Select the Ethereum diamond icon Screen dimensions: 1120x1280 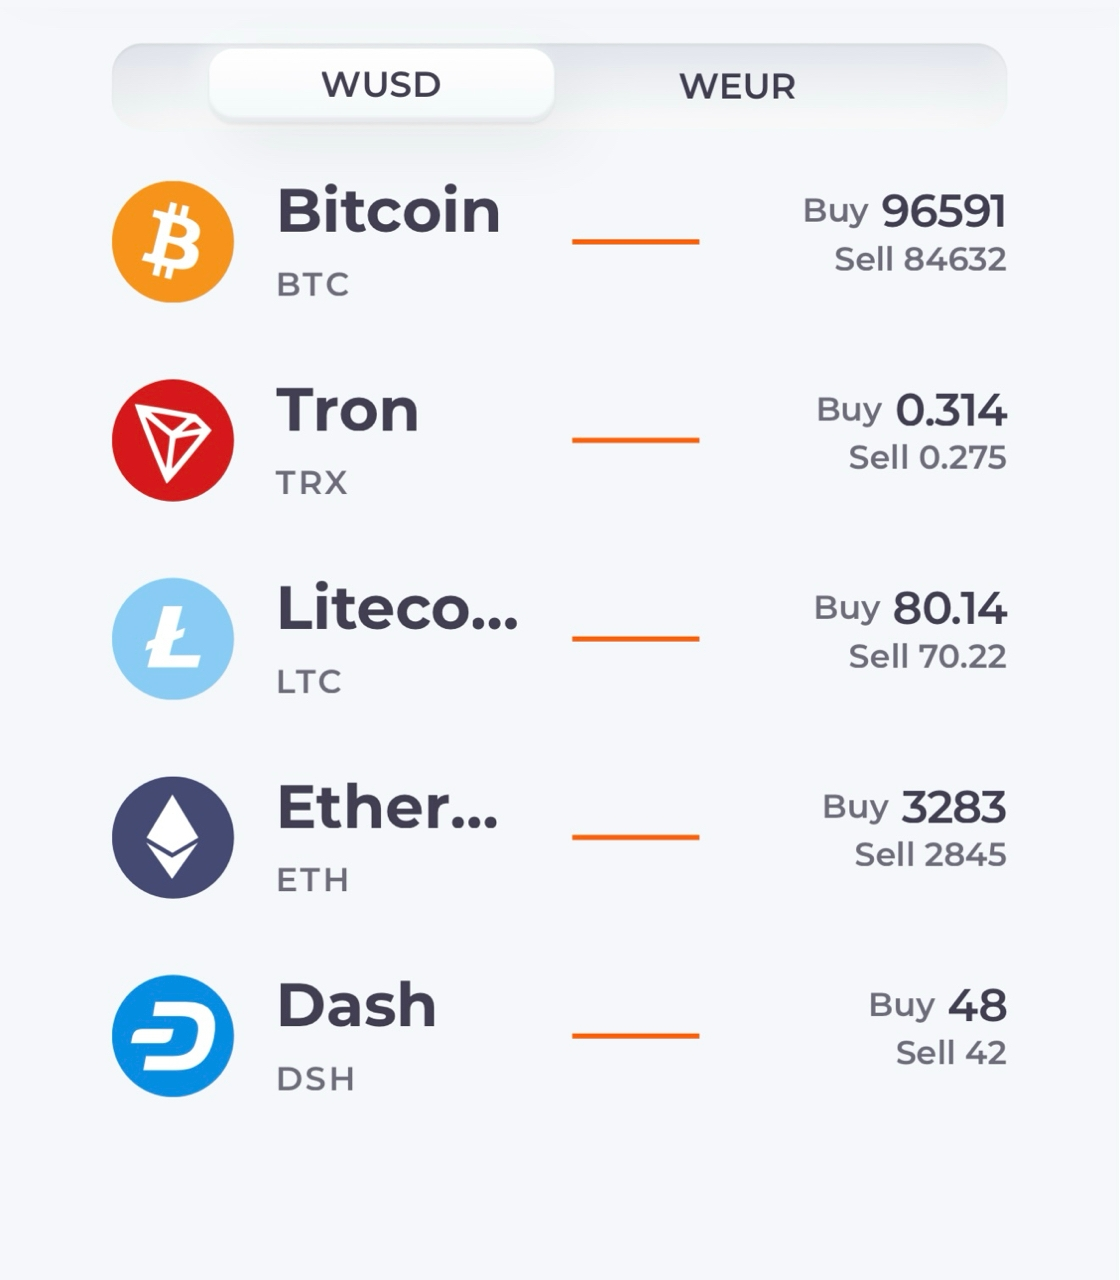click(172, 837)
